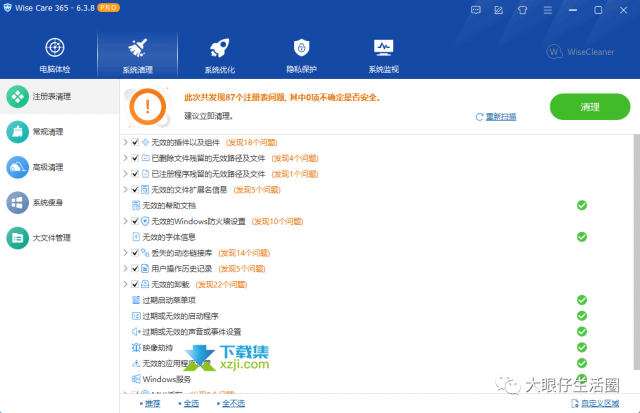Viewport: 640px width, 413px height.
Task: Switch to the 系统清理 tab
Action: pyautogui.click(x=138, y=55)
